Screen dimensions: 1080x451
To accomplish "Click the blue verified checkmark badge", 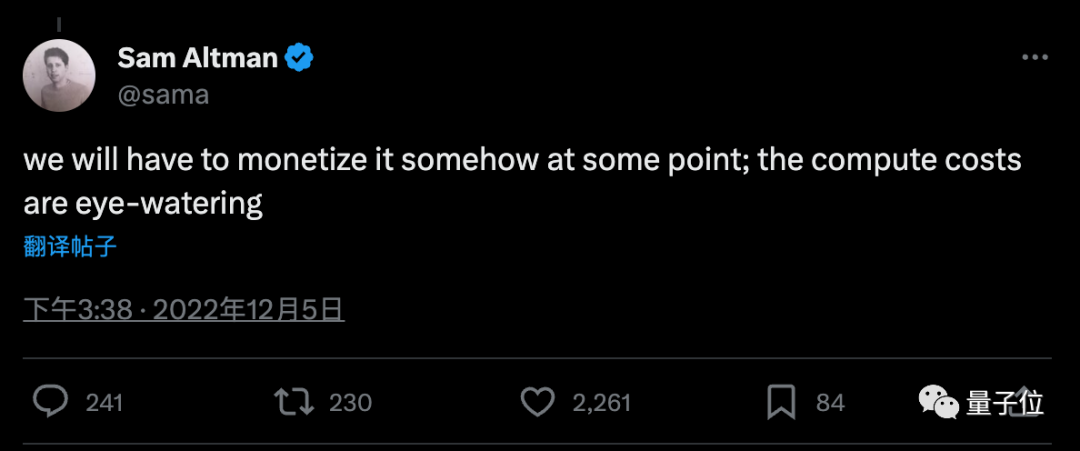I will [300, 58].
